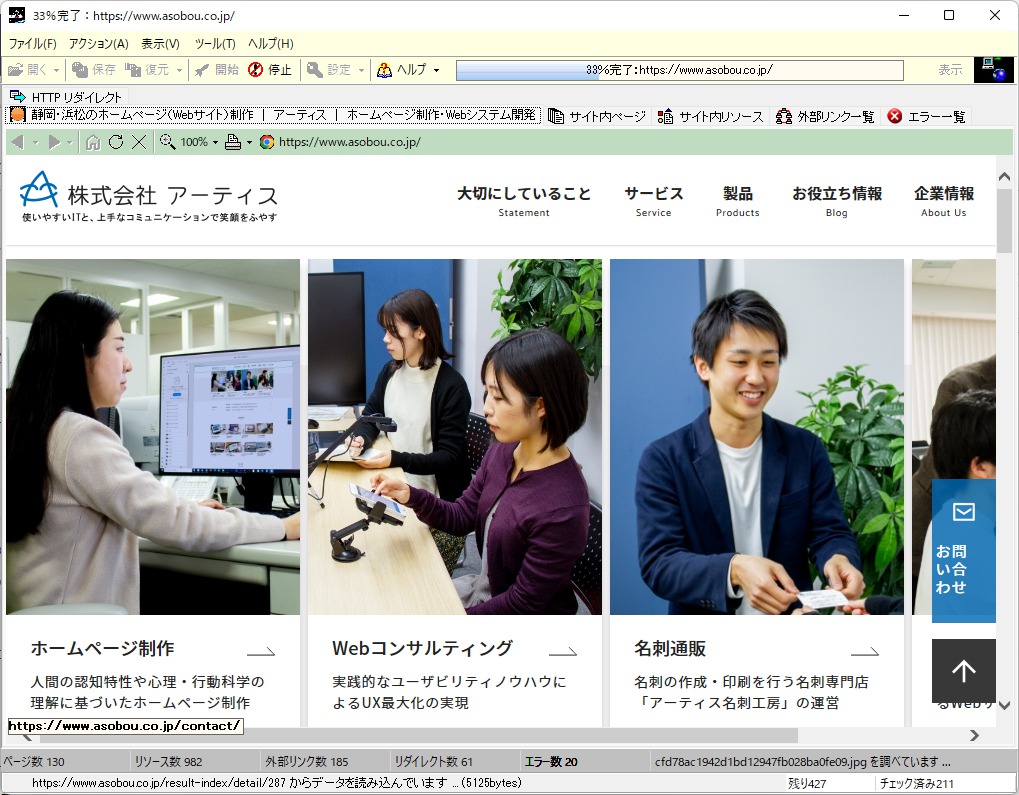This screenshot has width=1019, height=795.
Task: Open the ファイル(F) menu
Action: (32, 44)
